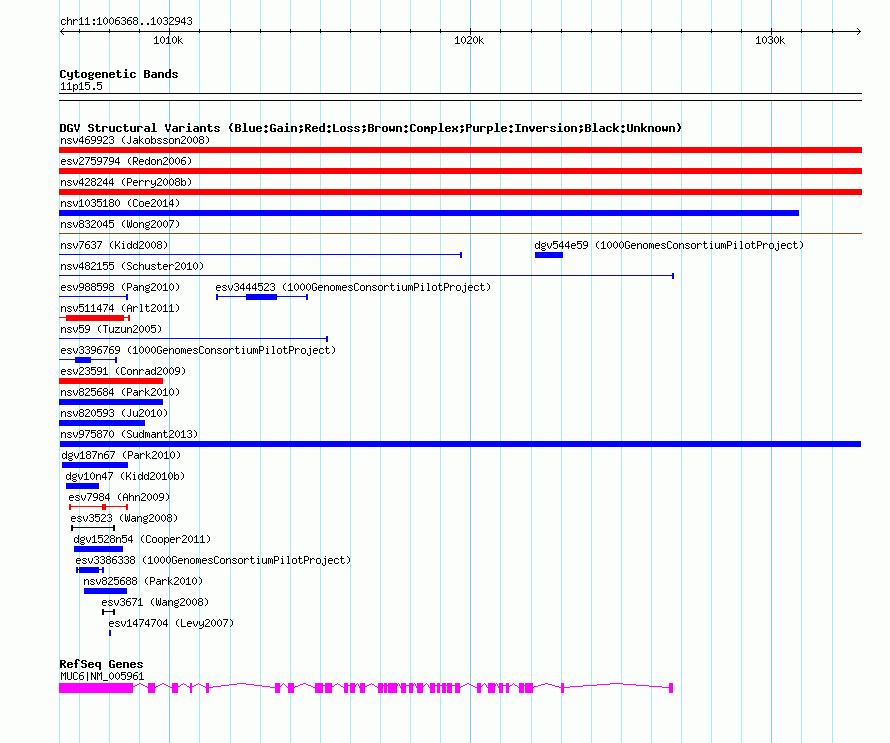
Task: Click the 11p15.5 band label
Action: click(81, 86)
